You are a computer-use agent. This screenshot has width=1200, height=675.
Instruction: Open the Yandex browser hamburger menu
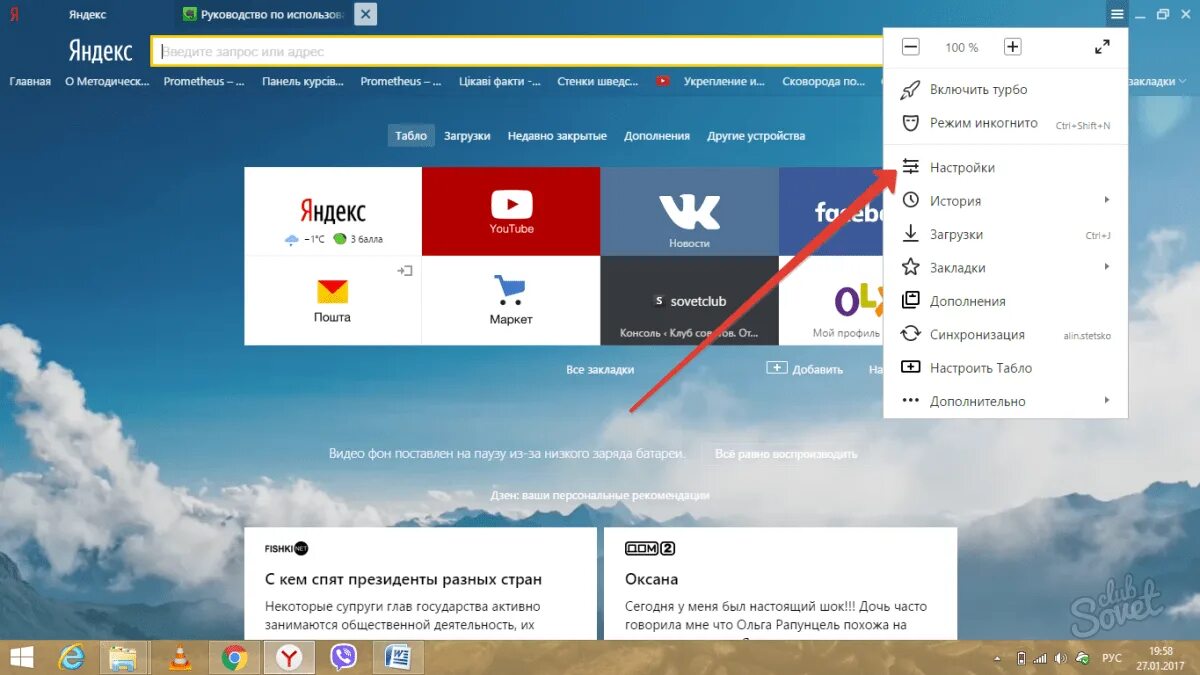[x=1117, y=14]
